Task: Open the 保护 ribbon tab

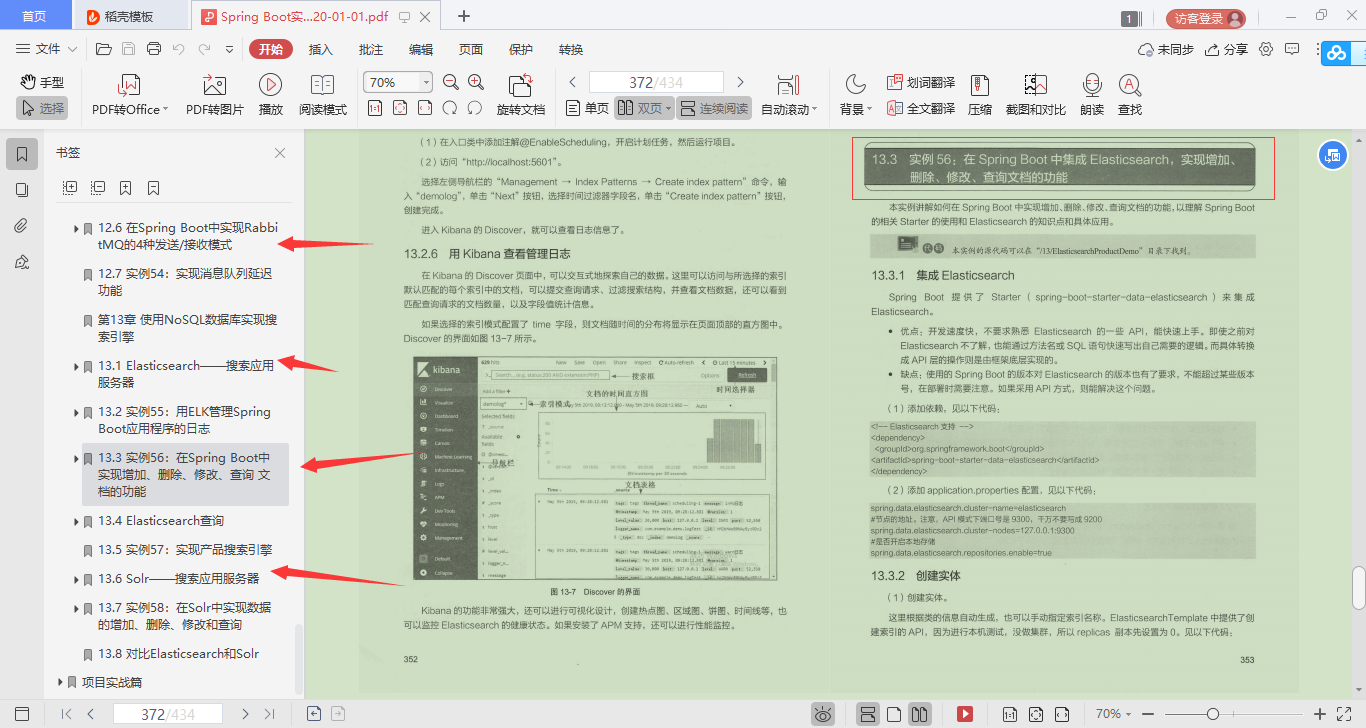Action: coord(521,49)
